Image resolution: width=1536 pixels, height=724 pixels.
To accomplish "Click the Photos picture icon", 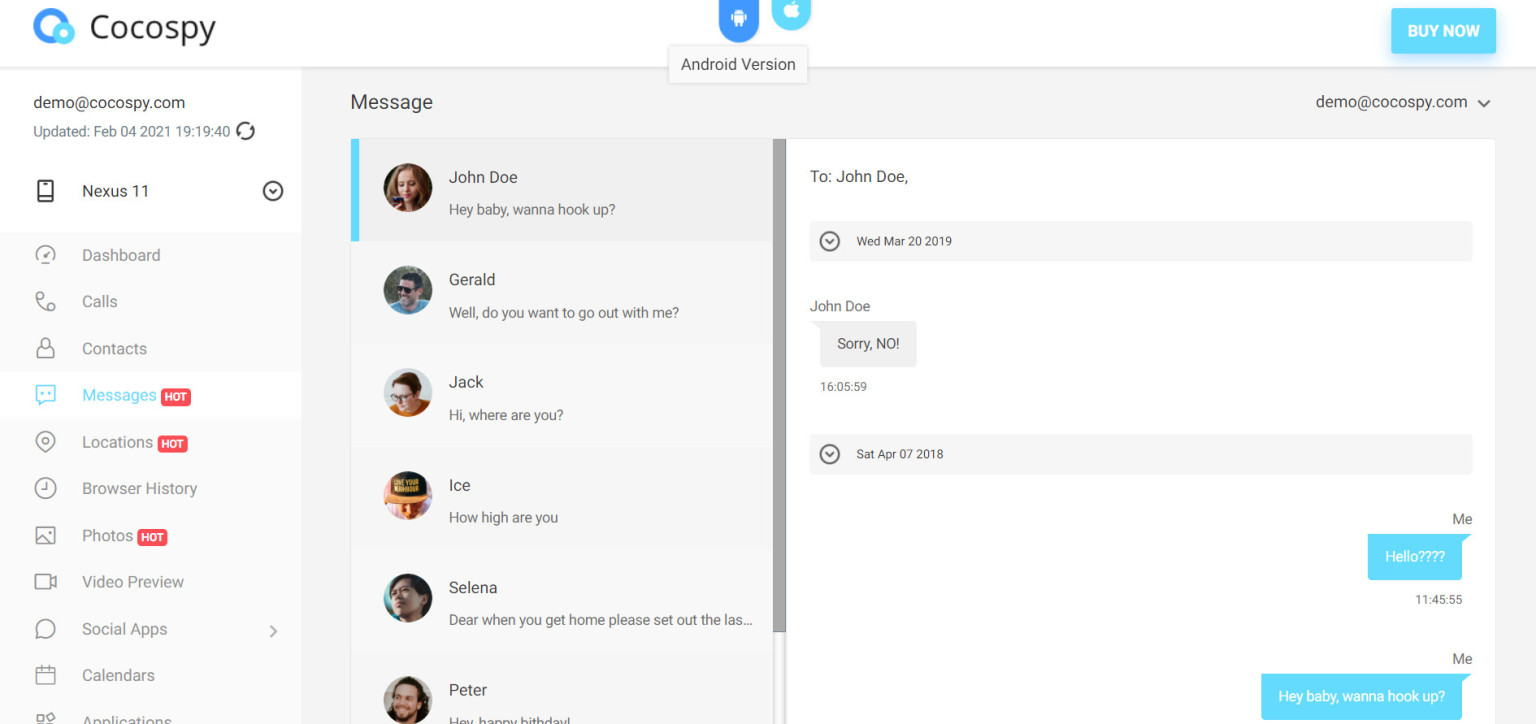I will coord(45,535).
